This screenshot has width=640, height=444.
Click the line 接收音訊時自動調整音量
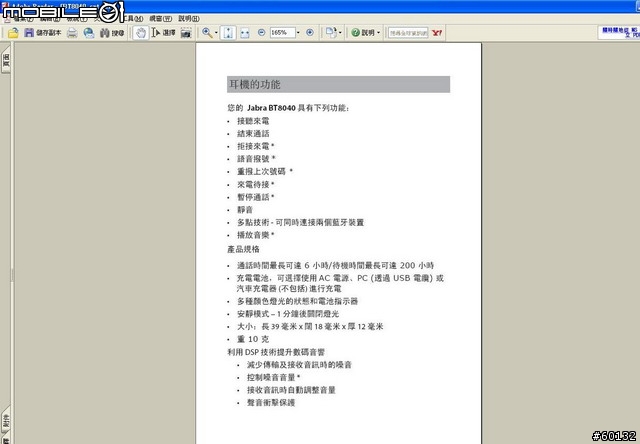(x=291, y=390)
